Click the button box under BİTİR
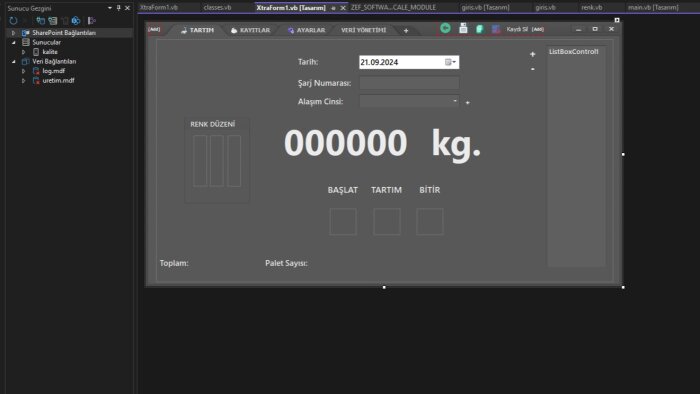Image resolution: width=700 pixels, height=394 pixels. (x=430, y=221)
